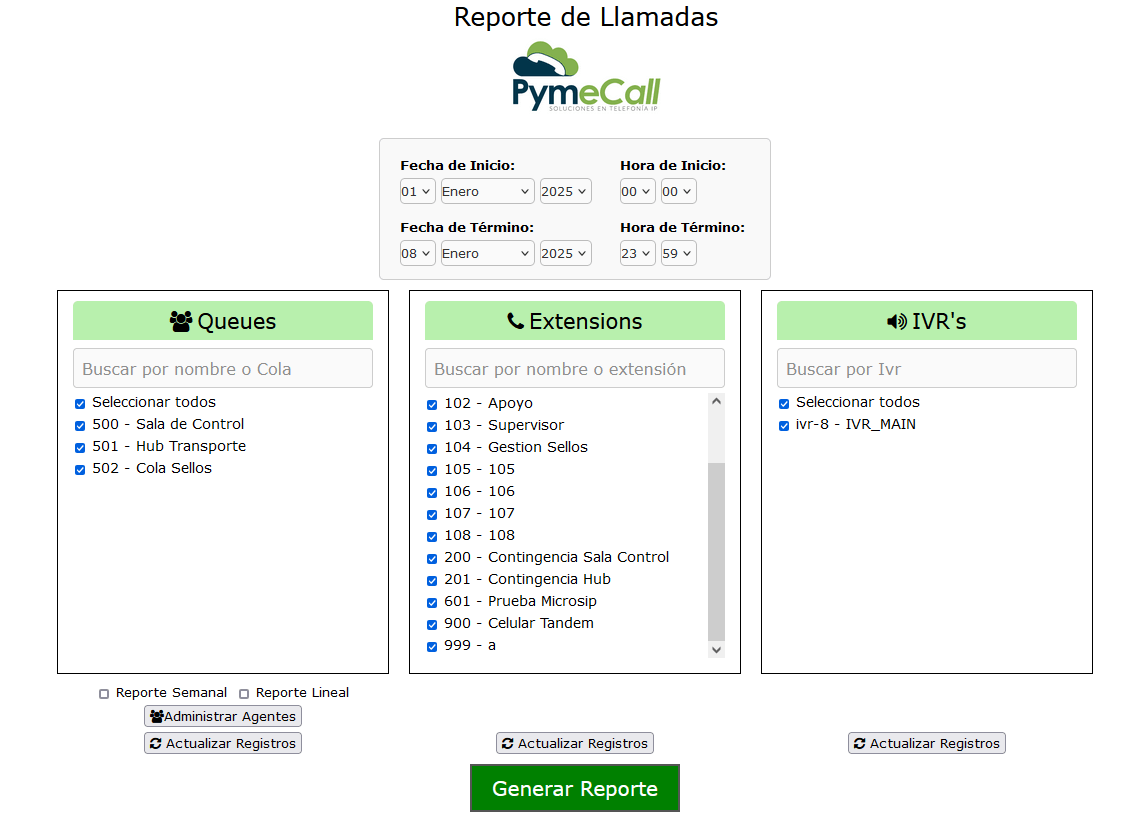This screenshot has height=827, width=1140.
Task: Expand the Hora de Término hour dropdown
Action: 637,253
